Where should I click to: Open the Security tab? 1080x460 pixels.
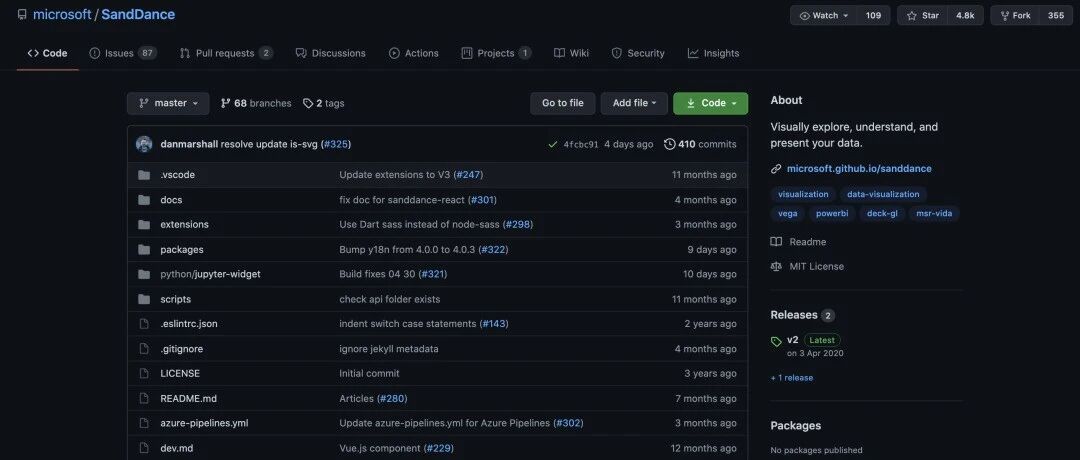point(638,53)
